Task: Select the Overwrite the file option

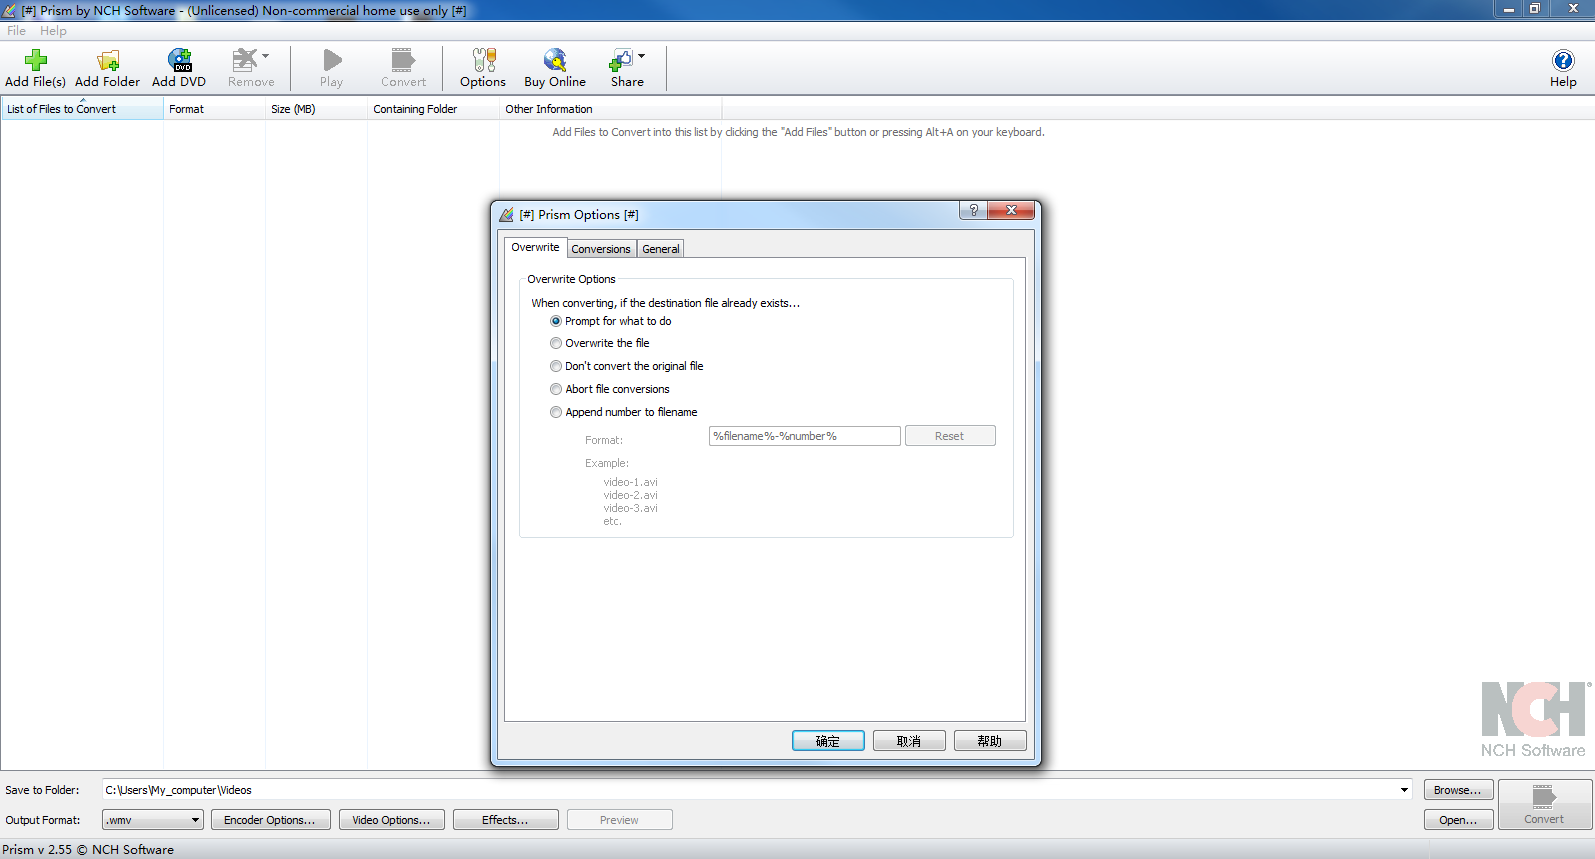Action: (556, 344)
